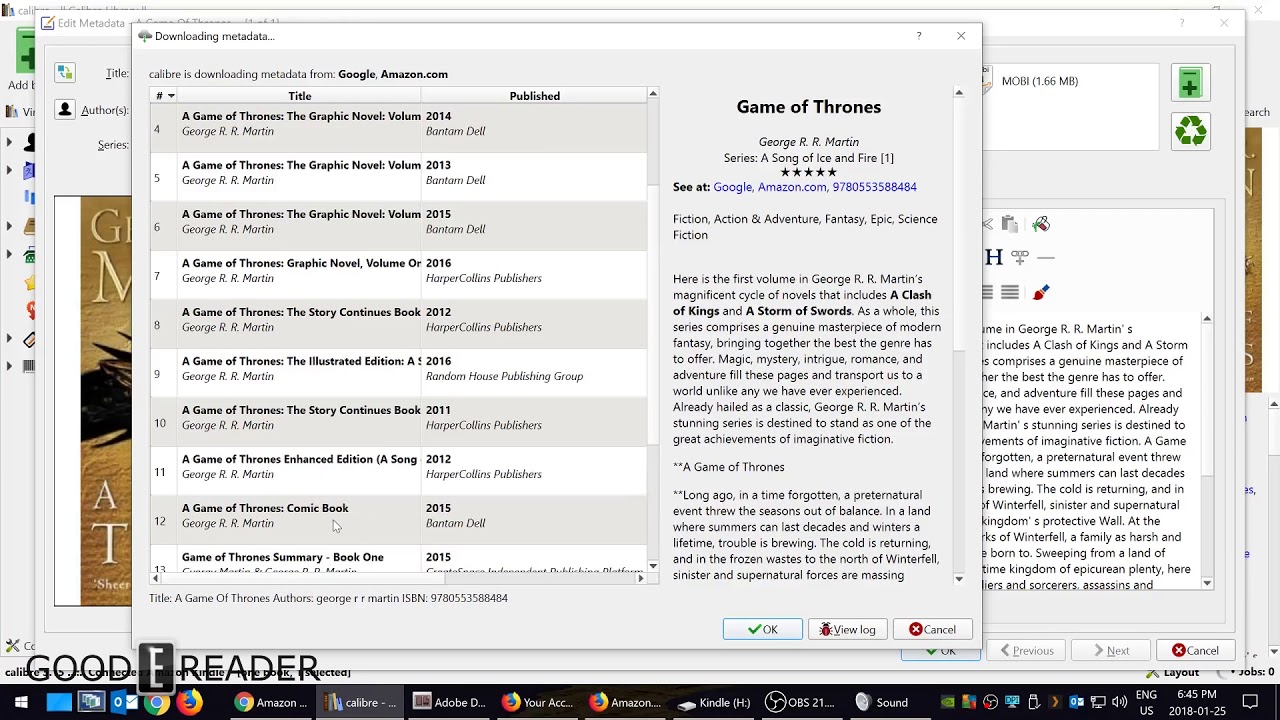Select row 7 'Graphic Novel, Volume' HarperCollins result
The width and height of the screenshot is (1280, 720).
point(398,274)
